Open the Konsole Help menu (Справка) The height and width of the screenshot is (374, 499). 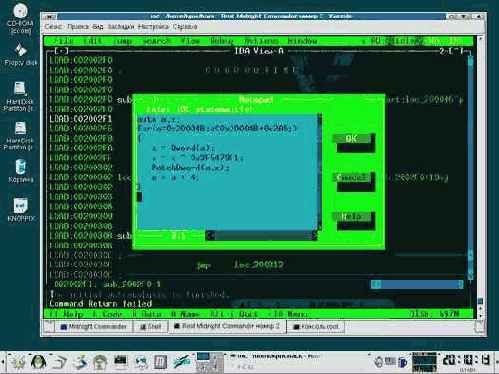tap(185, 27)
